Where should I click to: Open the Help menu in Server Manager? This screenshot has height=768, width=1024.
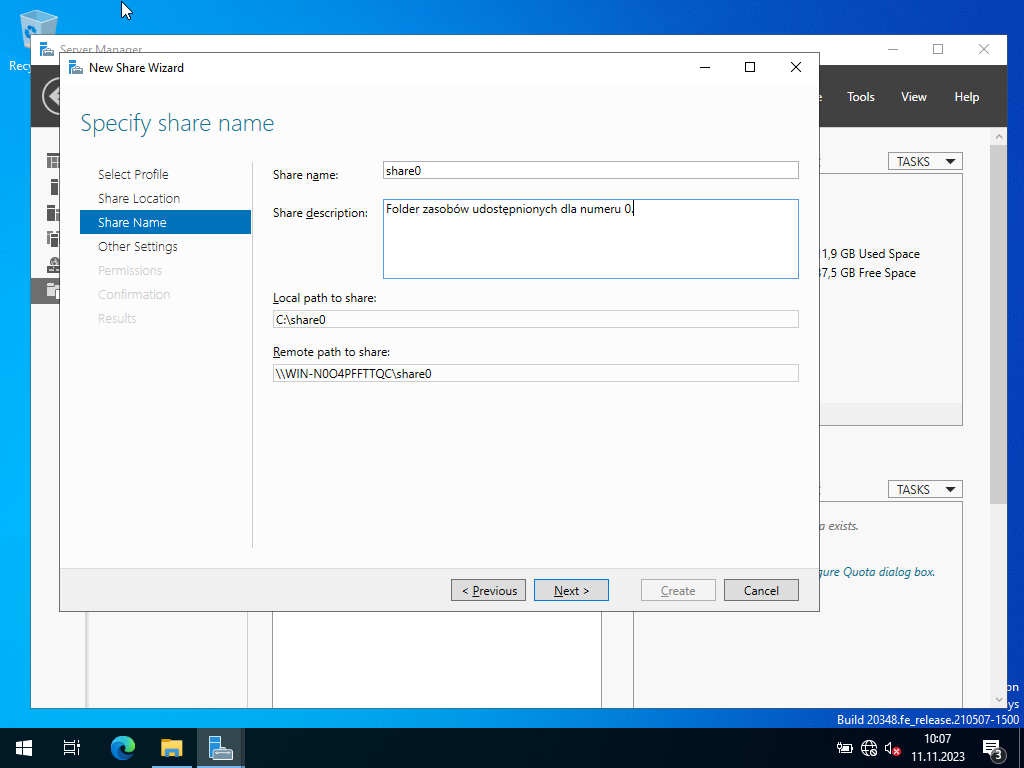[966, 97]
